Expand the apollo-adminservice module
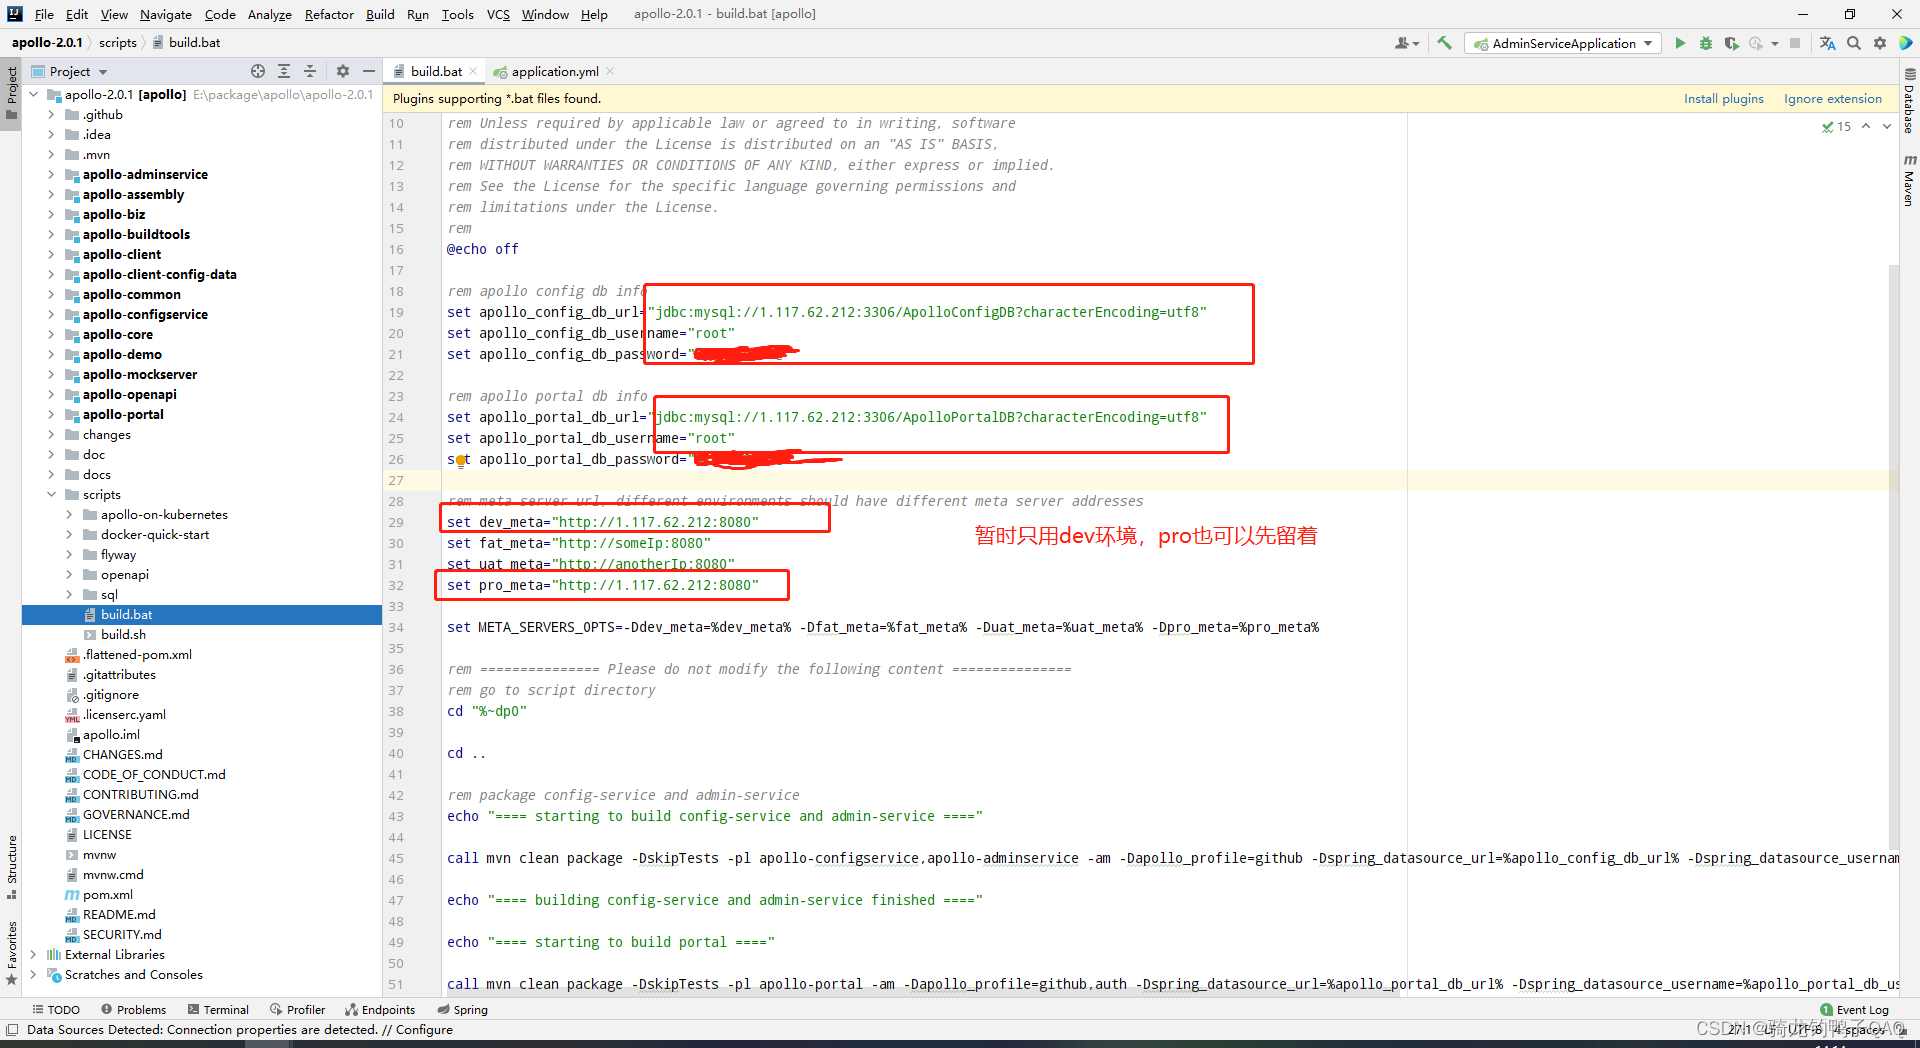1920x1048 pixels. pyautogui.click(x=52, y=174)
